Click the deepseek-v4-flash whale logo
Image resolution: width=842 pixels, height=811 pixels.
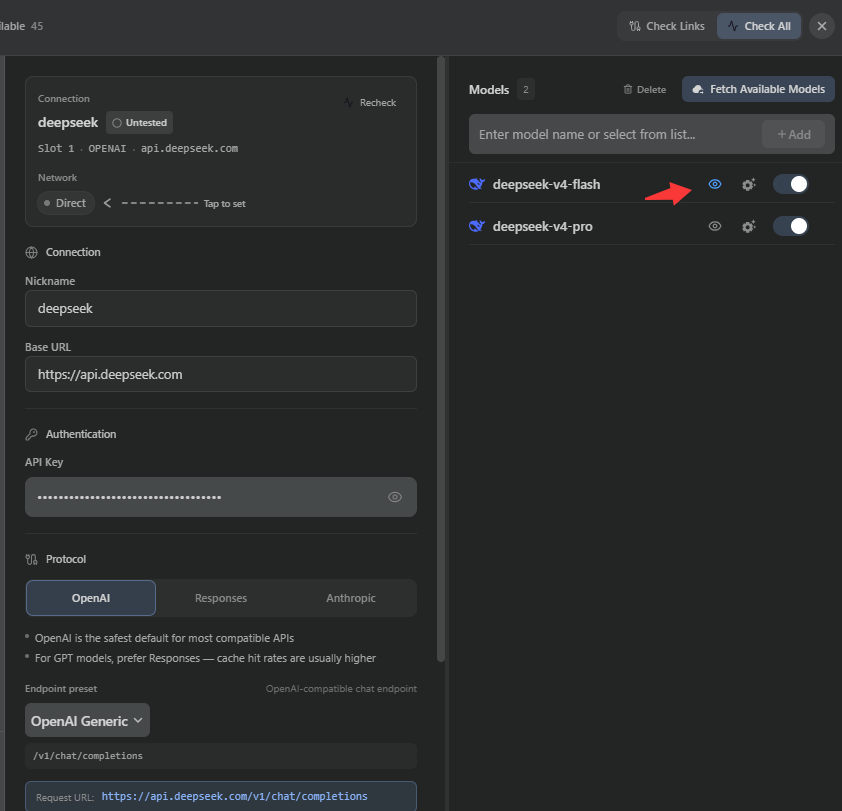(x=477, y=184)
